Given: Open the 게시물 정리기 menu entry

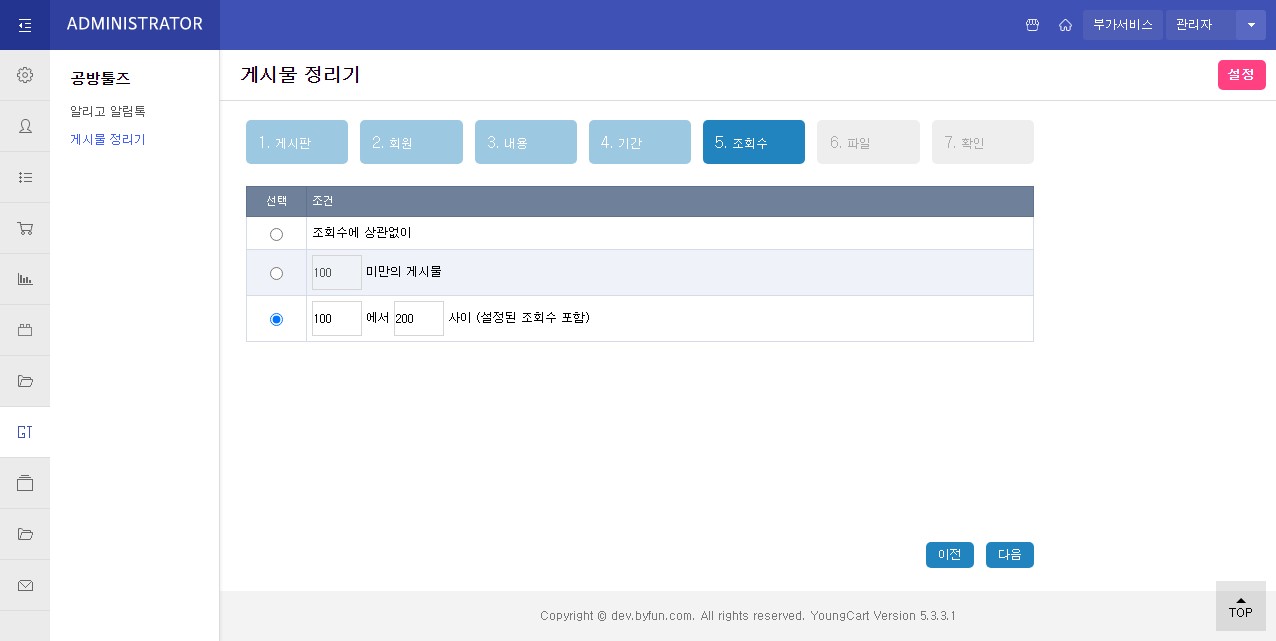Looking at the screenshot, I should [107, 139].
